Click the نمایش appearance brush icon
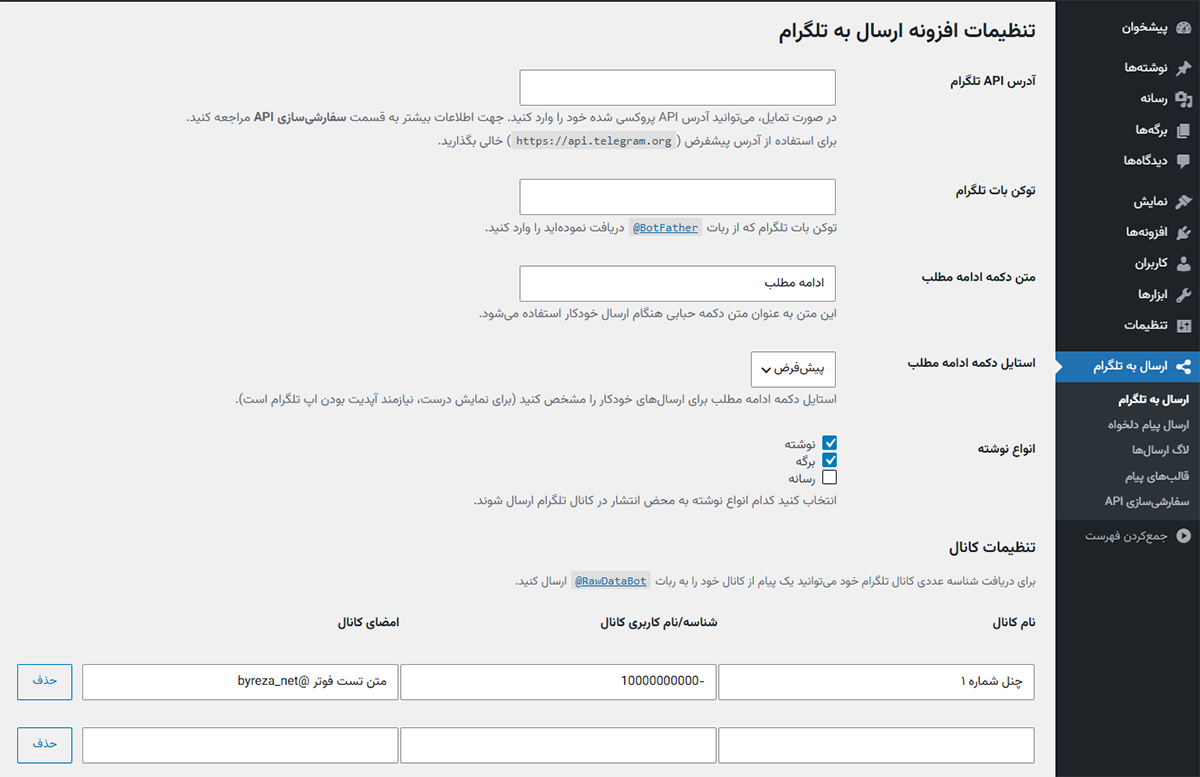Viewport: 1200px width, 777px height. [1183, 202]
